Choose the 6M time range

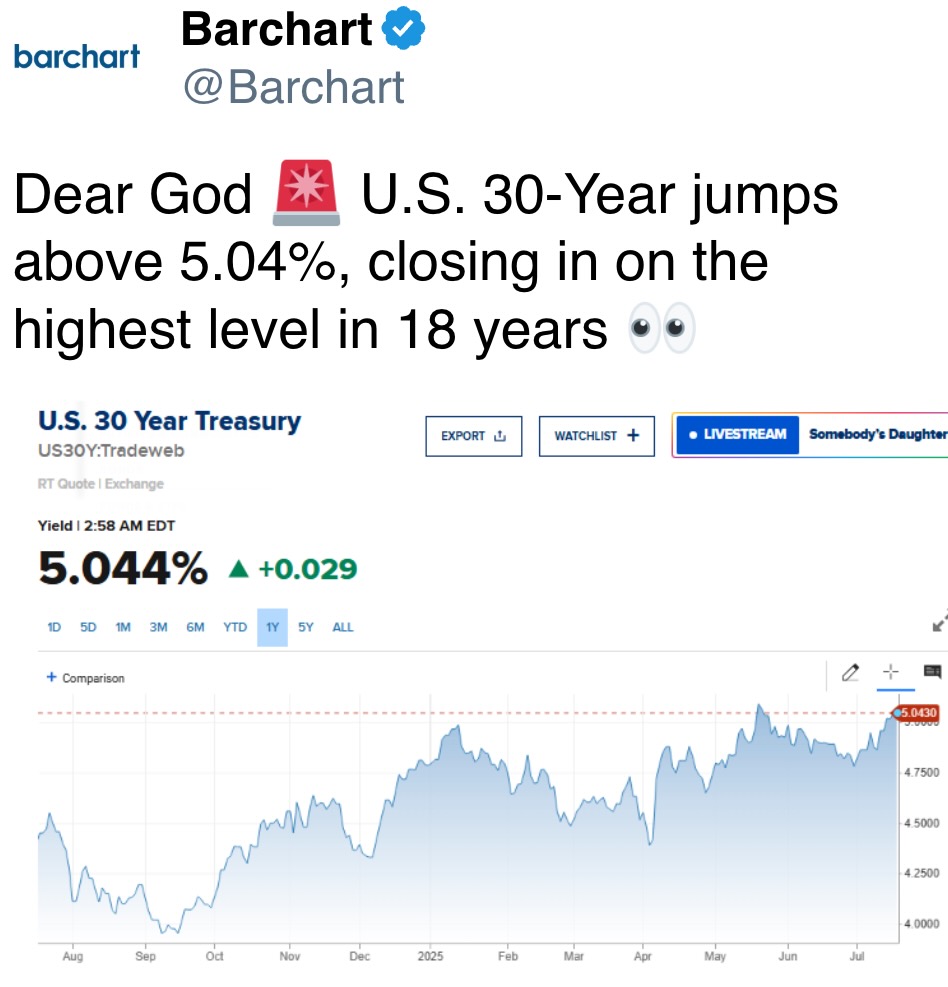pos(195,627)
